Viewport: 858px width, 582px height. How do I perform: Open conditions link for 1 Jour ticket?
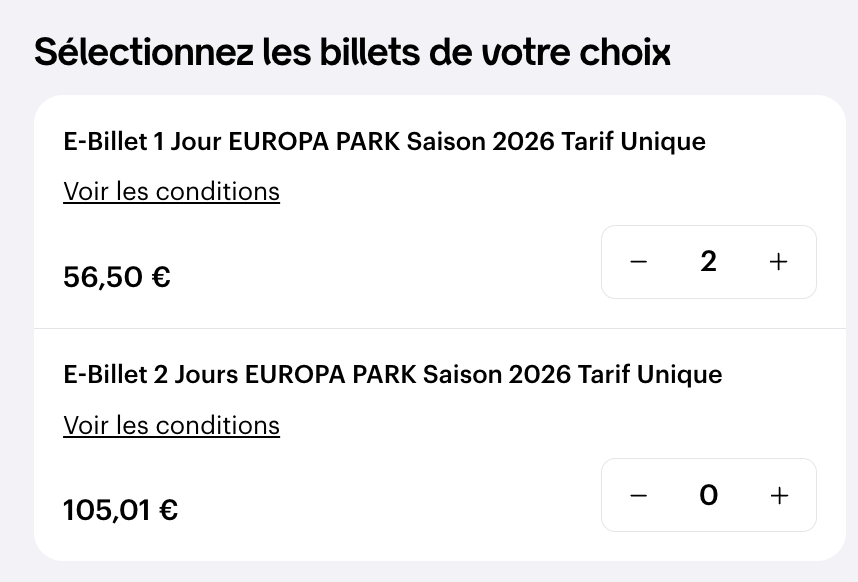171,191
